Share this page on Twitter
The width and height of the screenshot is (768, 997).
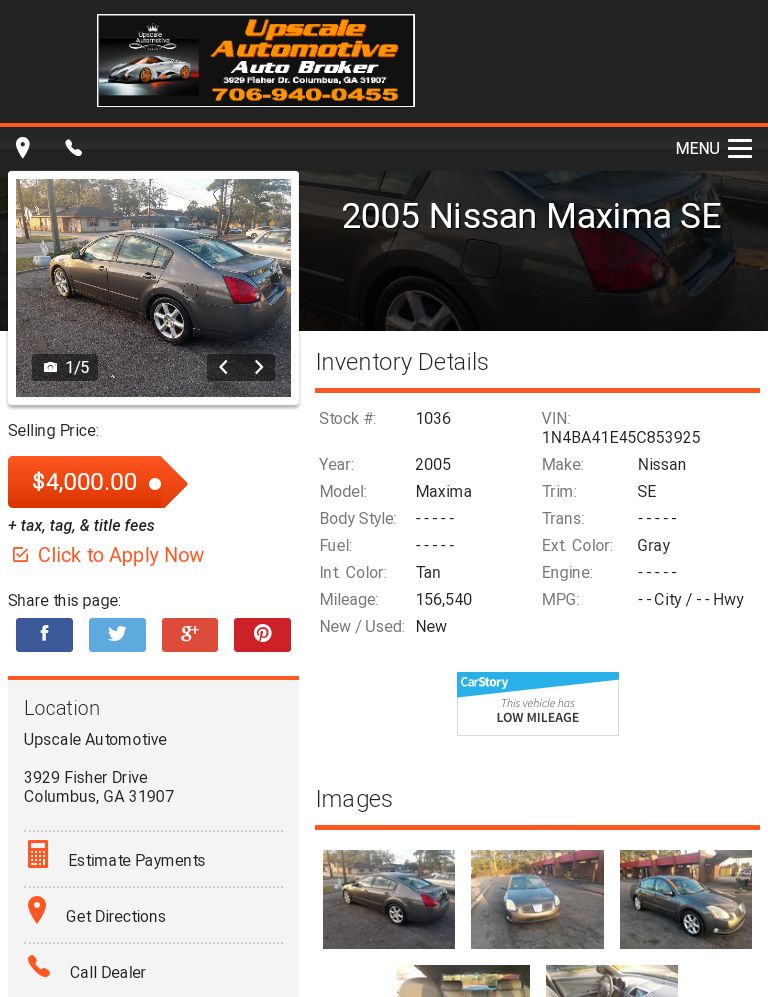tap(117, 635)
